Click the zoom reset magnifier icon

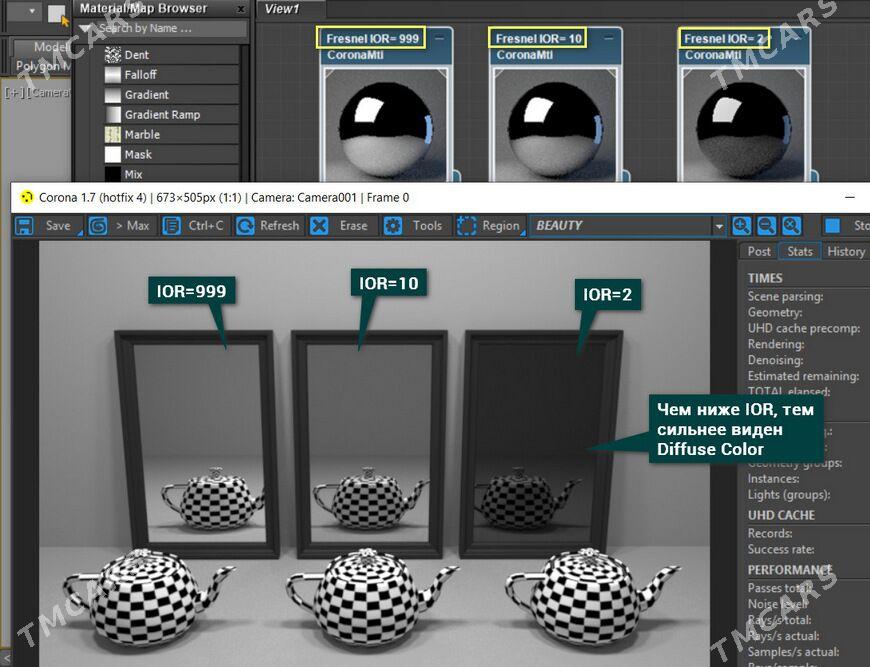[x=791, y=226]
